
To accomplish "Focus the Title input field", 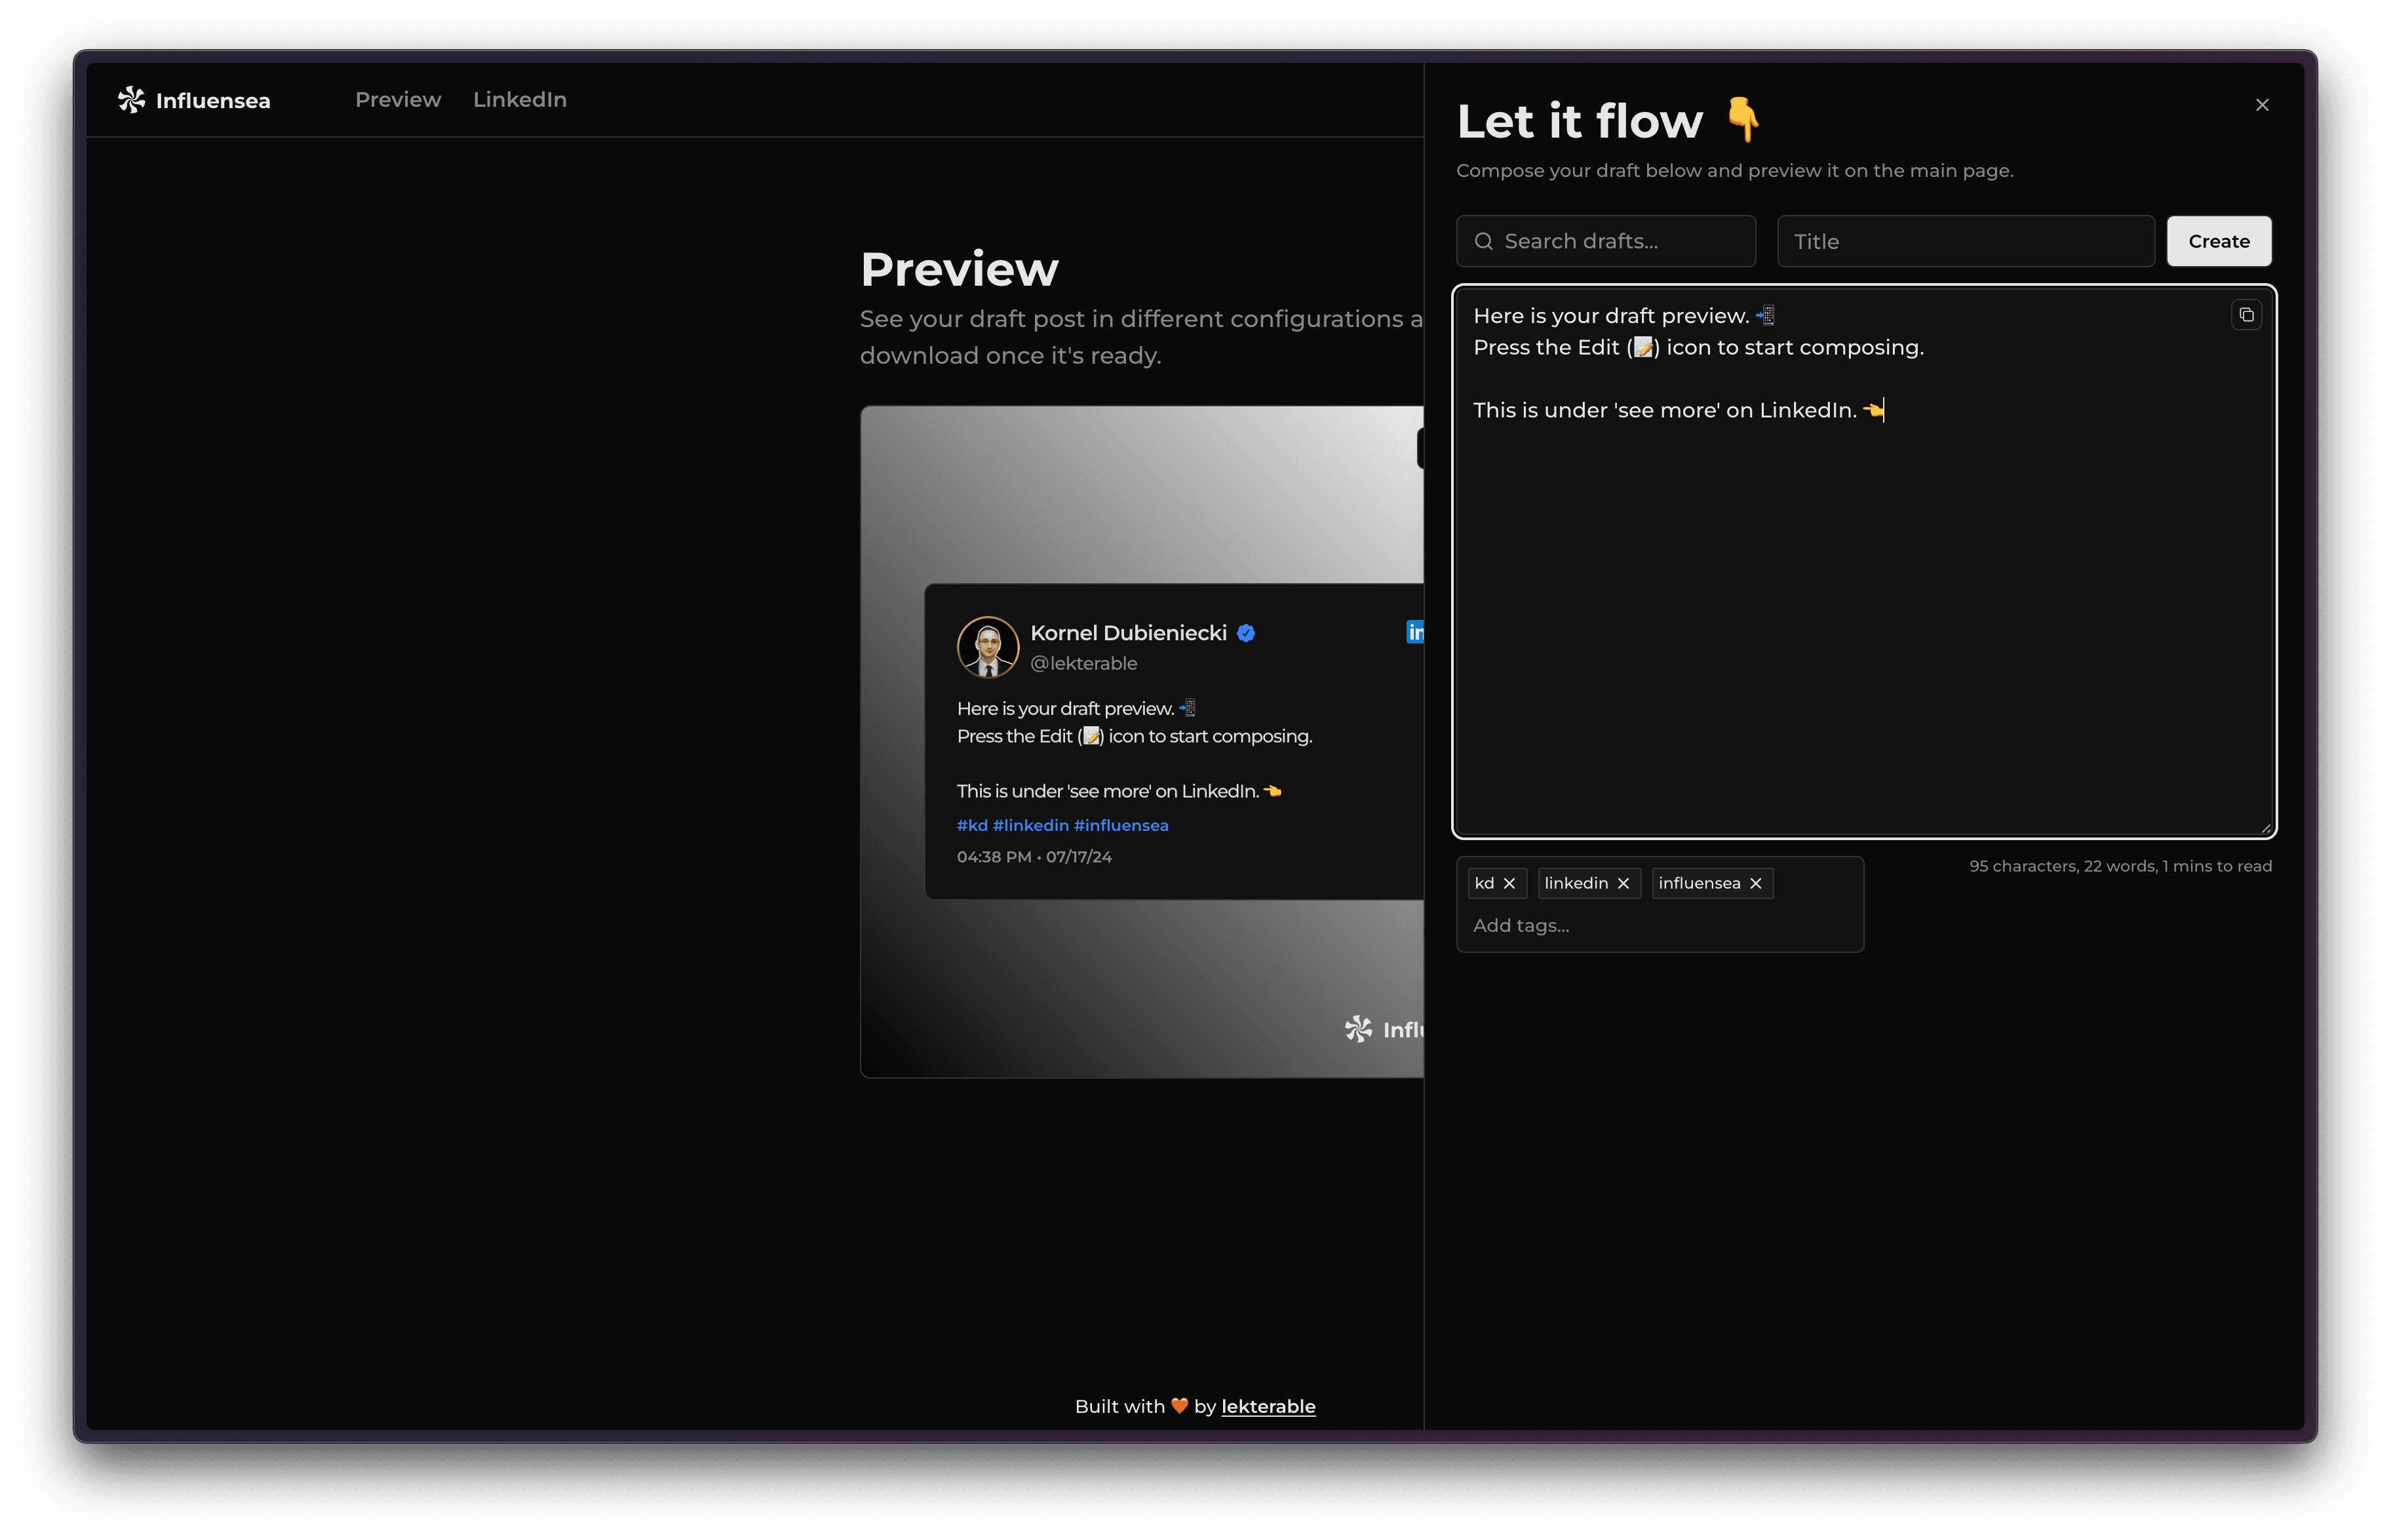I will pos(1966,241).
